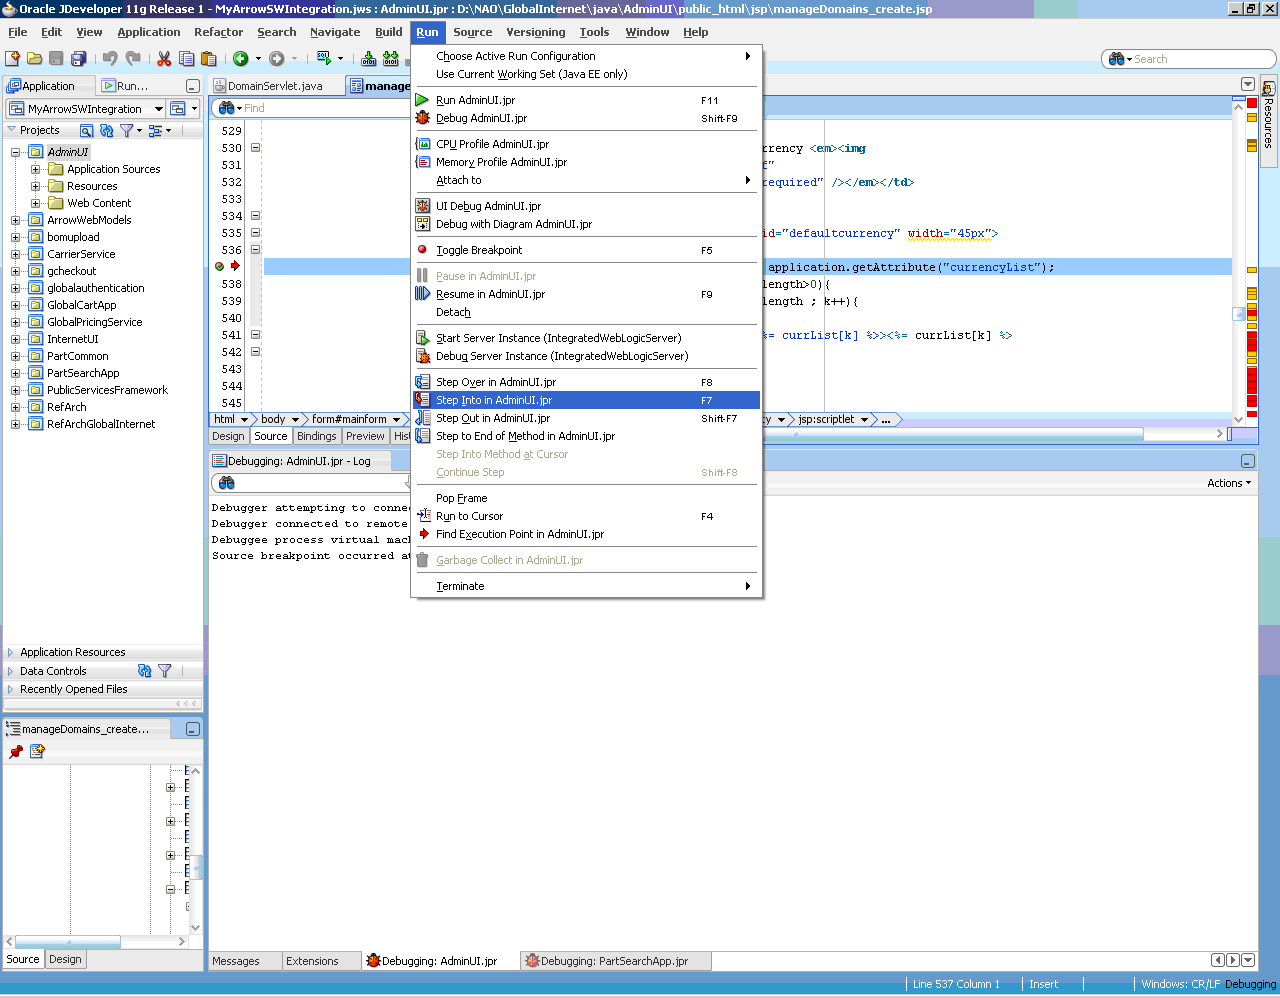This screenshot has width=1280, height=998.
Task: Expand the Web Content folder node
Action: 35,203
